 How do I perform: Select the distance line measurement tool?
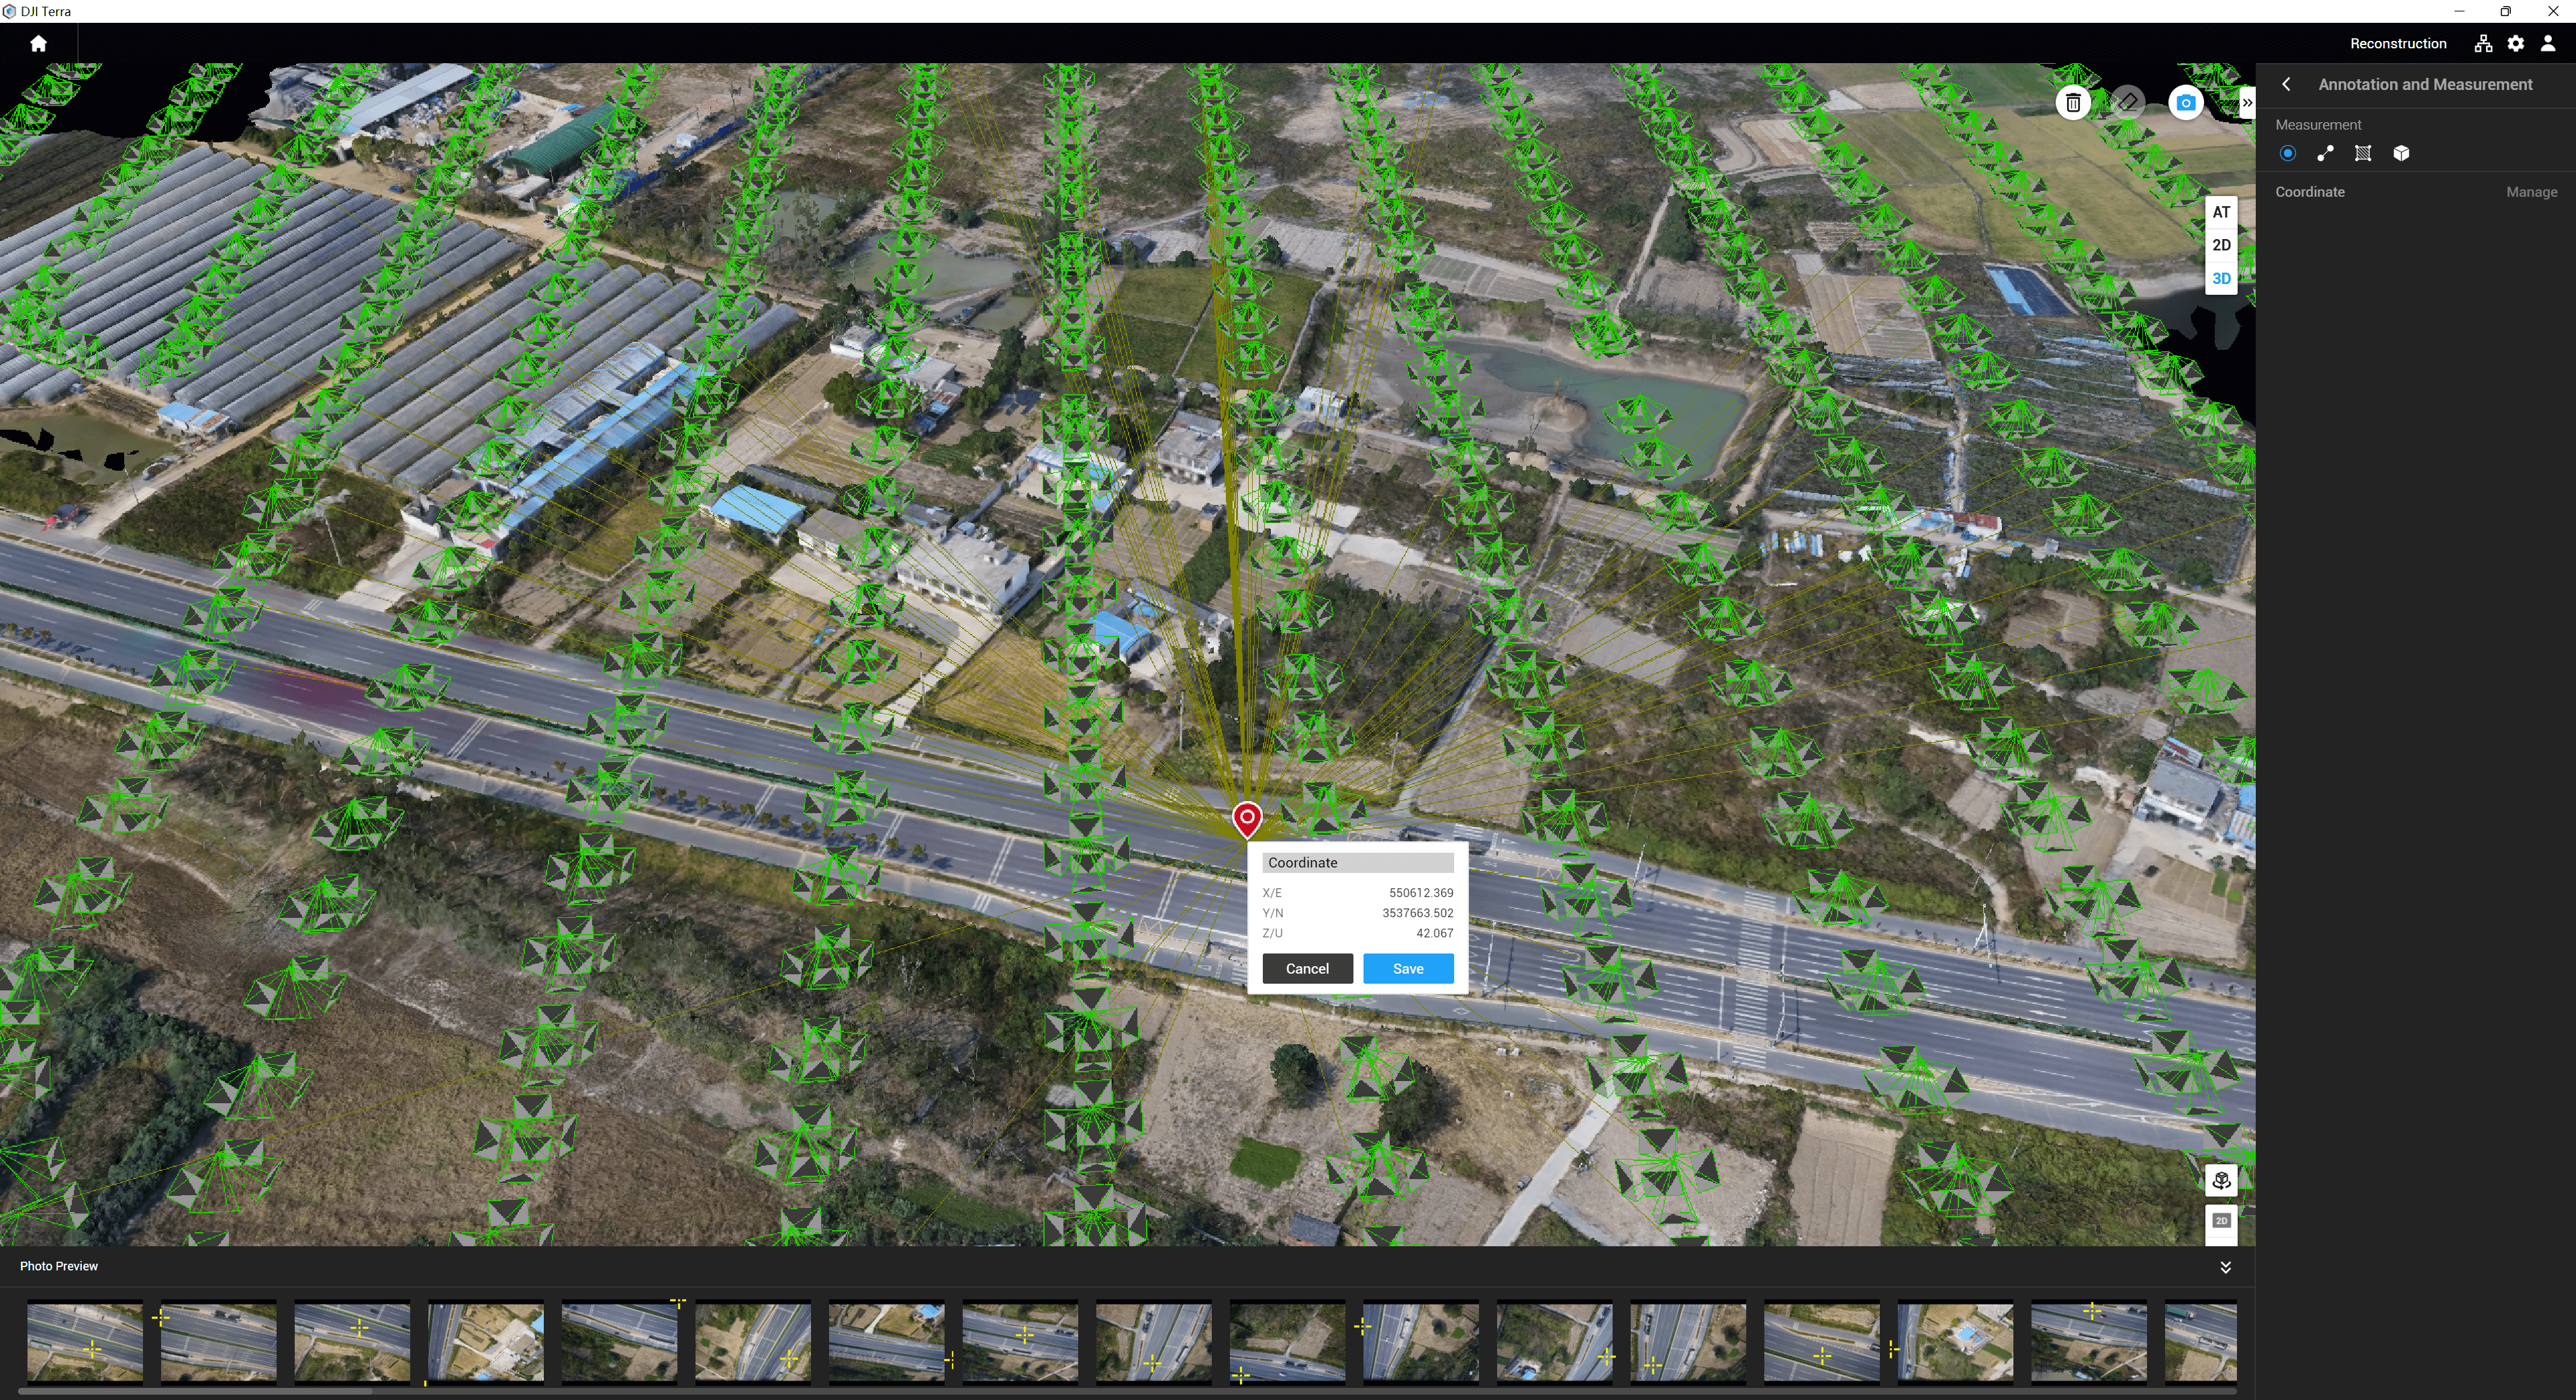tap(2325, 153)
